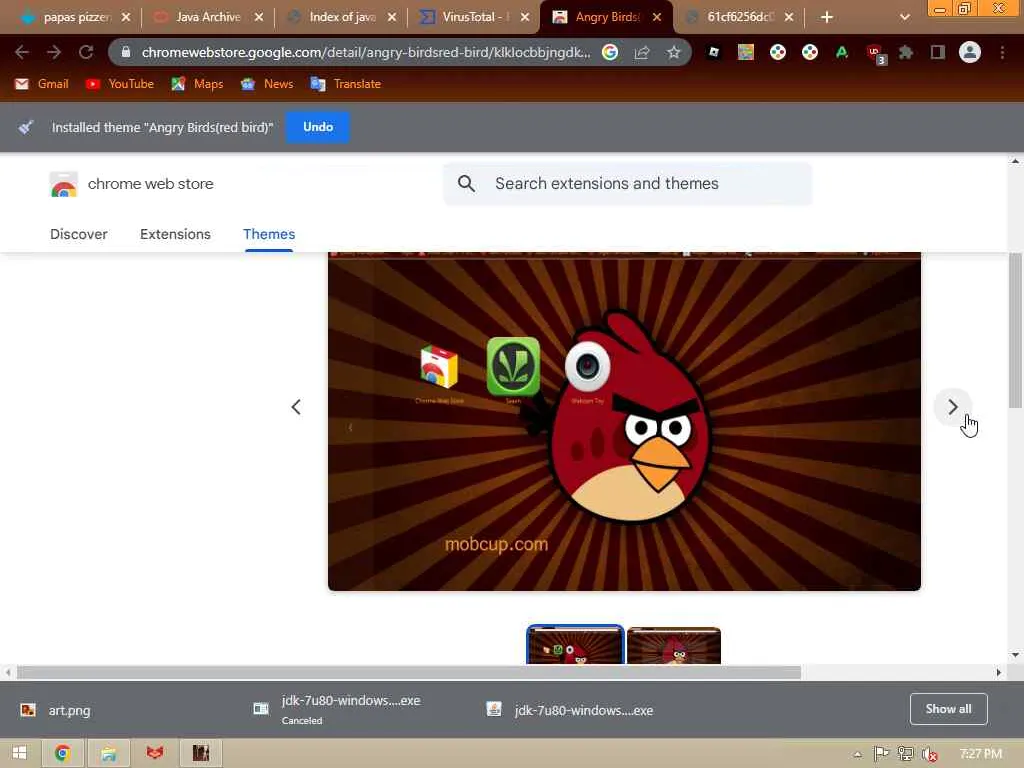Select the second screenshot thumbnail

(674, 646)
